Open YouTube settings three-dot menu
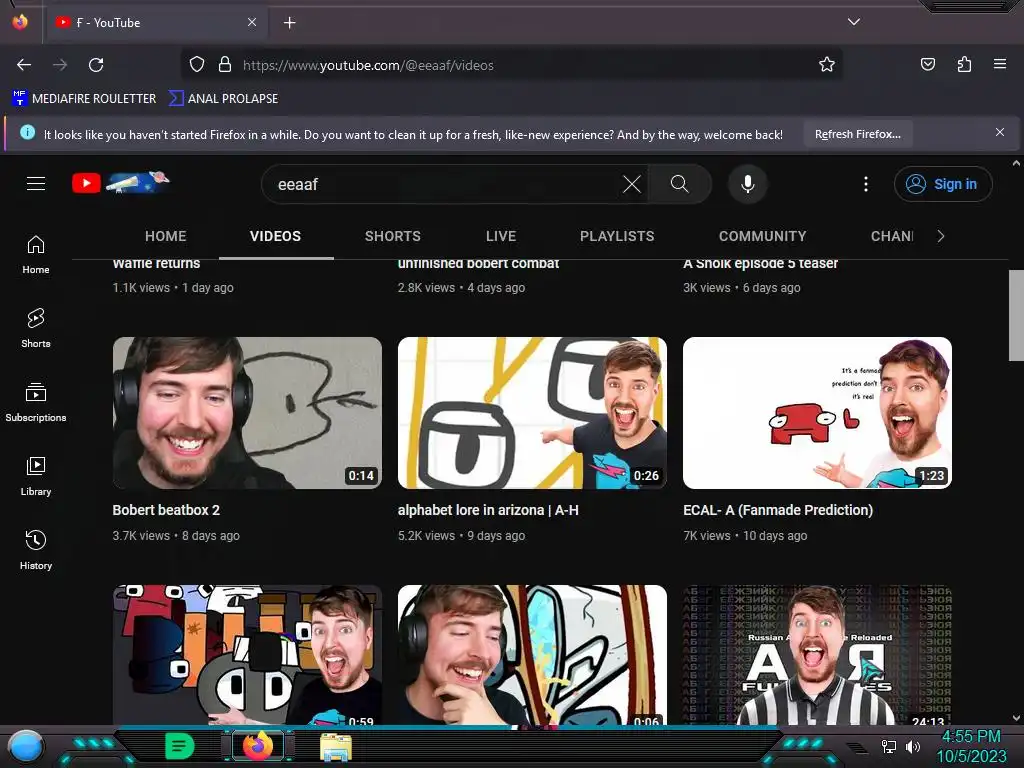 click(866, 184)
